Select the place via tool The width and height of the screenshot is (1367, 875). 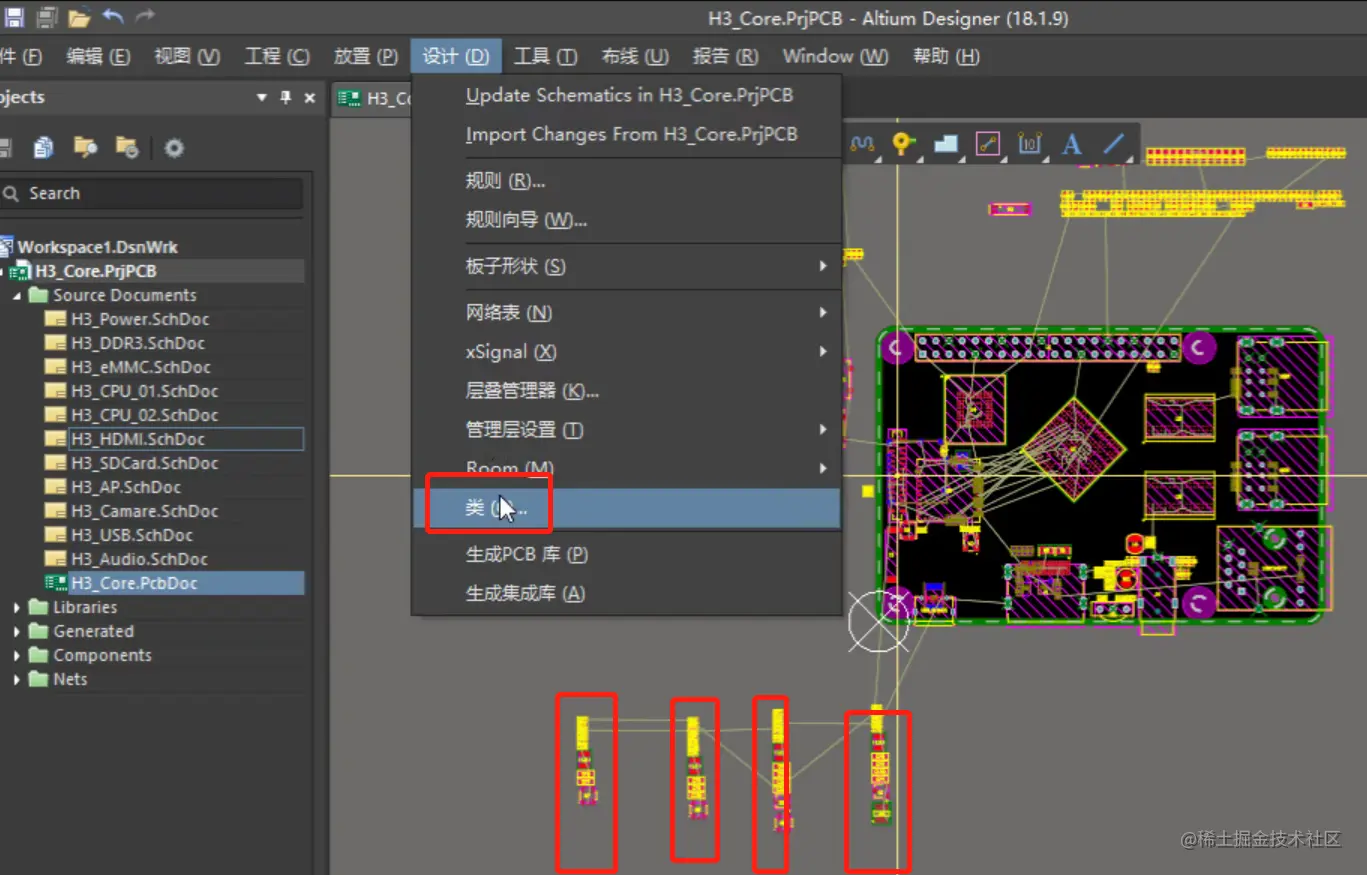(x=904, y=144)
